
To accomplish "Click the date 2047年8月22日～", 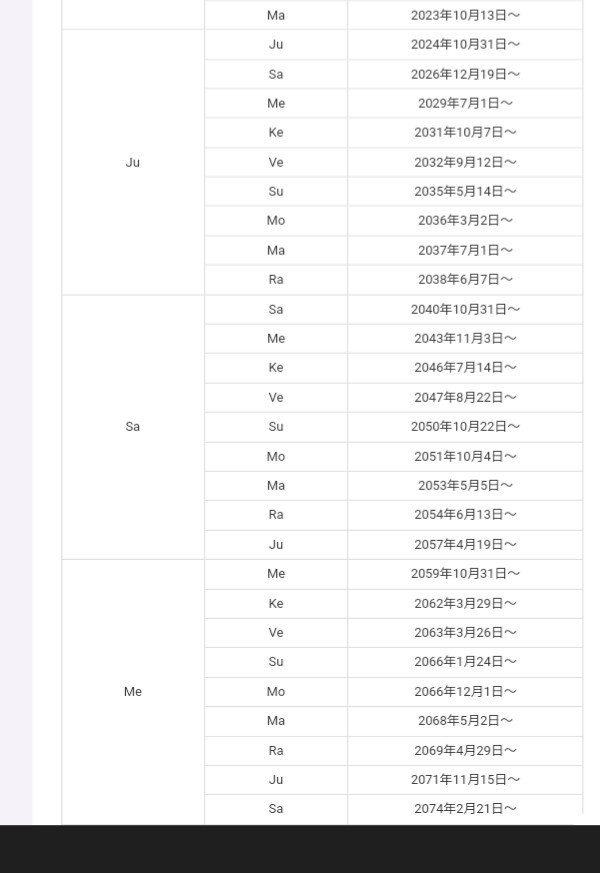I will [465, 397].
